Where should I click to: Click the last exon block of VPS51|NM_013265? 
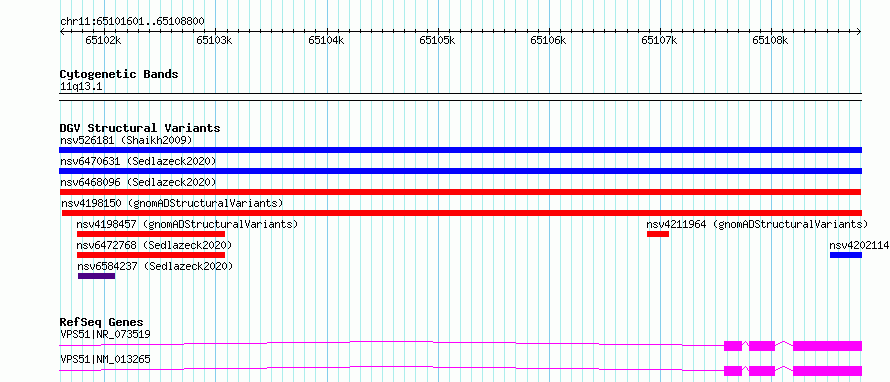828,371
